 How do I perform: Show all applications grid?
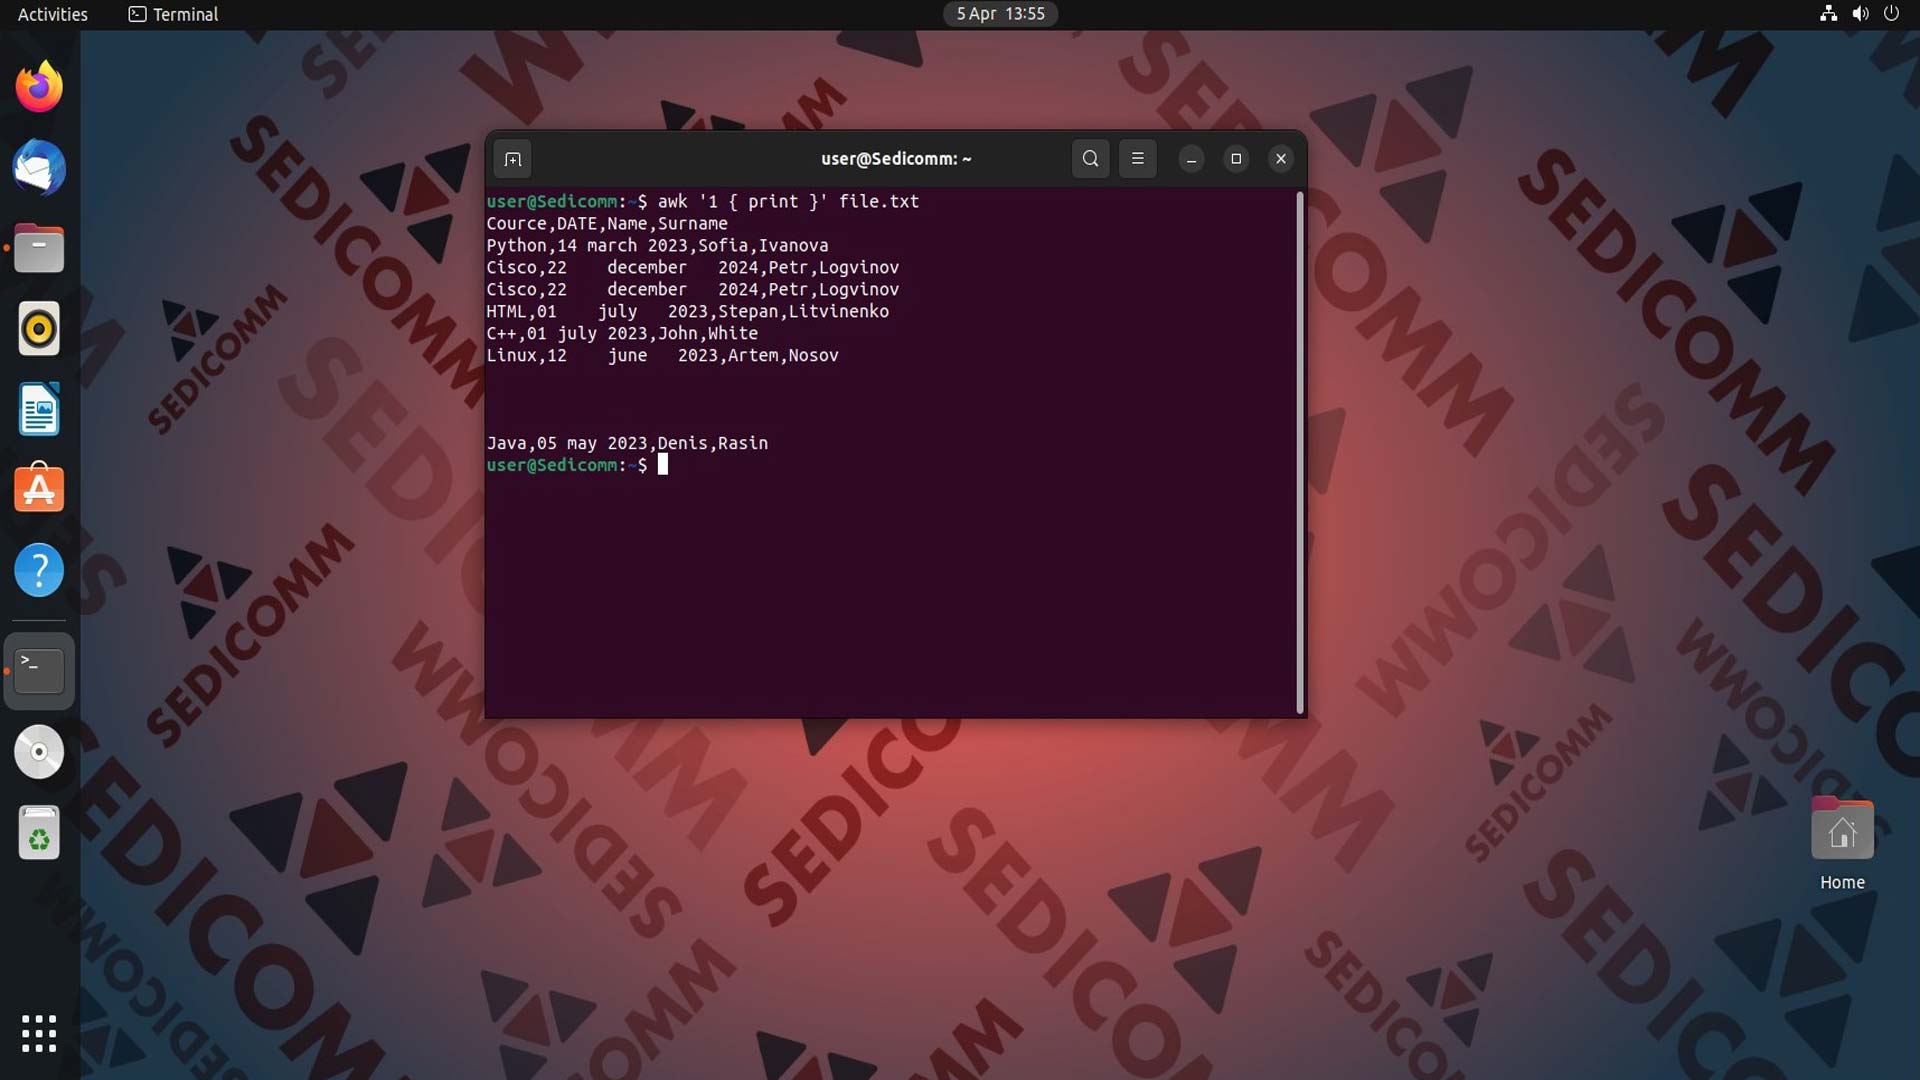point(39,1033)
